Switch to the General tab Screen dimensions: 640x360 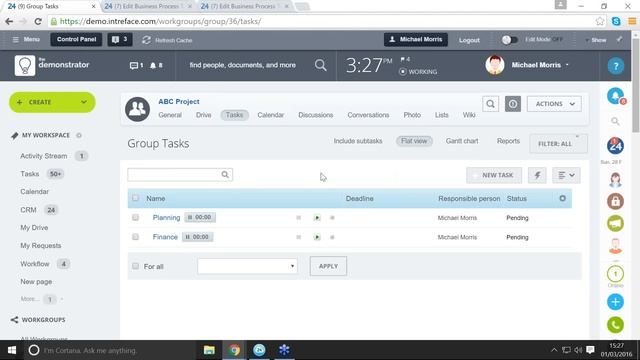click(x=170, y=115)
